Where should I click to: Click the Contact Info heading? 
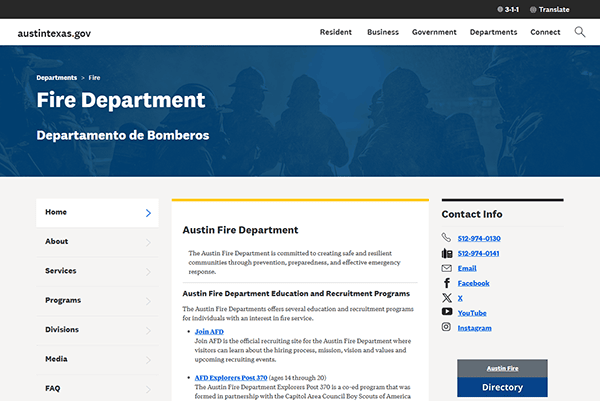pos(472,214)
